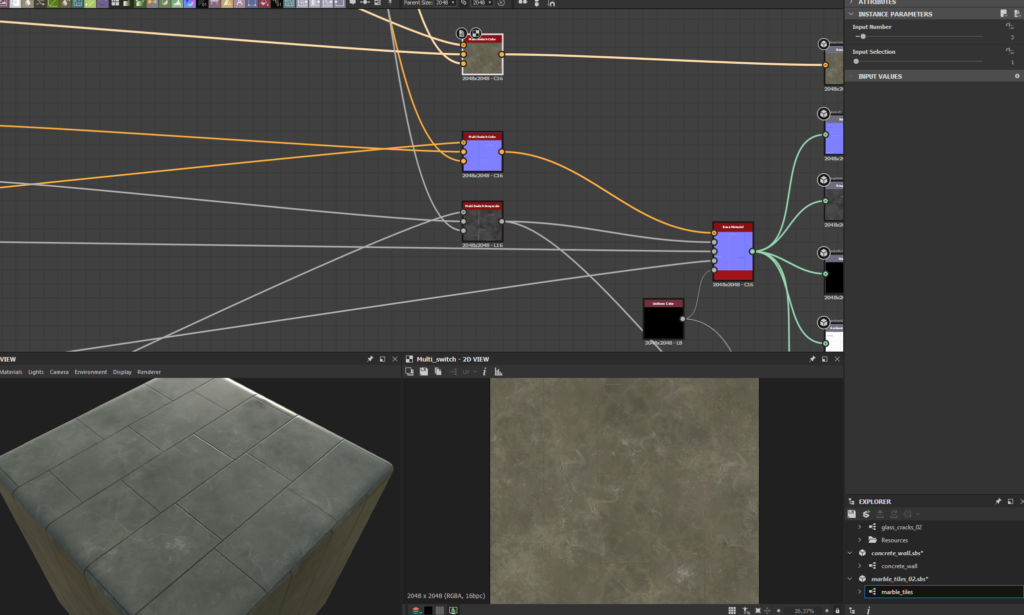Undock the 2D view panel

point(825,359)
